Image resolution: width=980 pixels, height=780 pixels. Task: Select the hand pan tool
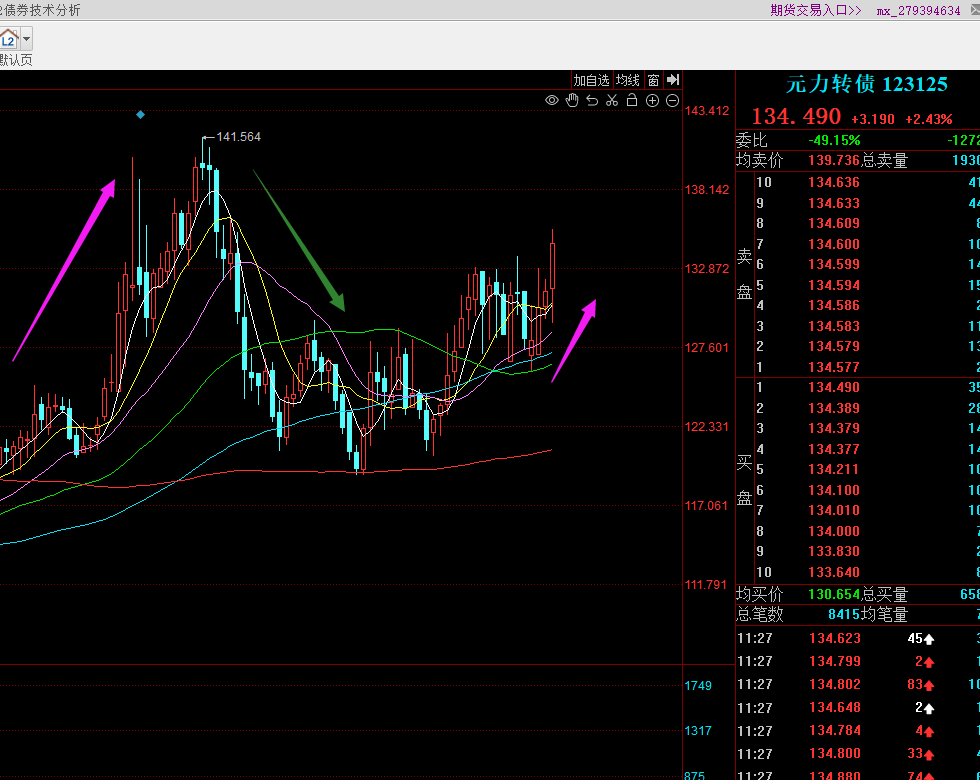coord(572,100)
